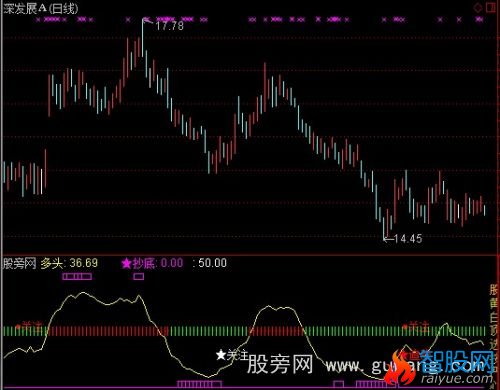Click the : 50.00 indicator value
Screen dimensions: 500x390
coord(210,263)
